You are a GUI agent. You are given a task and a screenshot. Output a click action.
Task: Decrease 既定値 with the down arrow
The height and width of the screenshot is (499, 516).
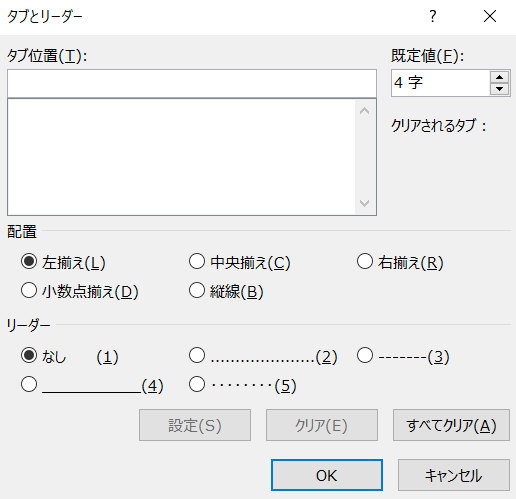pyautogui.click(x=499, y=89)
